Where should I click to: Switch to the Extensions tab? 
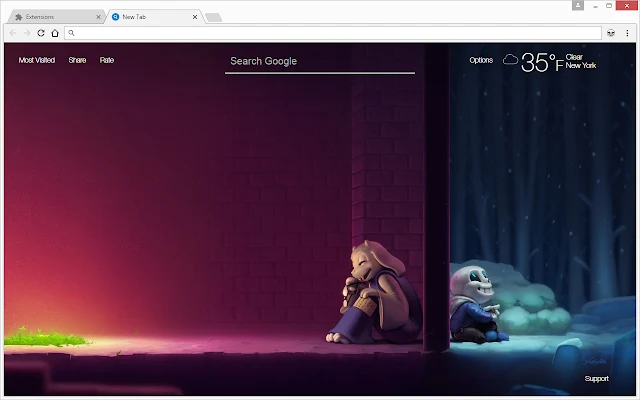click(56, 17)
